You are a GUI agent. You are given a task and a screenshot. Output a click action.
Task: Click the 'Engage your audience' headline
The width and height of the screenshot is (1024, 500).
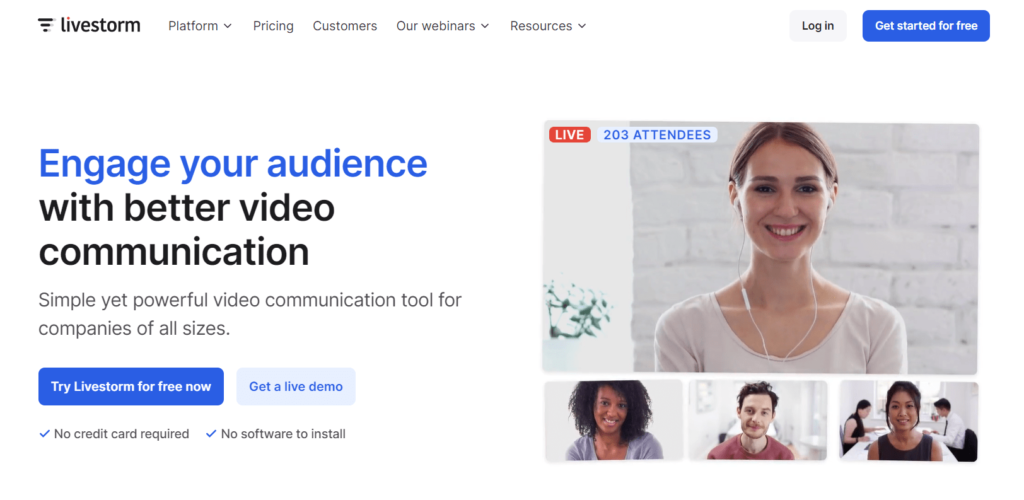coord(233,163)
